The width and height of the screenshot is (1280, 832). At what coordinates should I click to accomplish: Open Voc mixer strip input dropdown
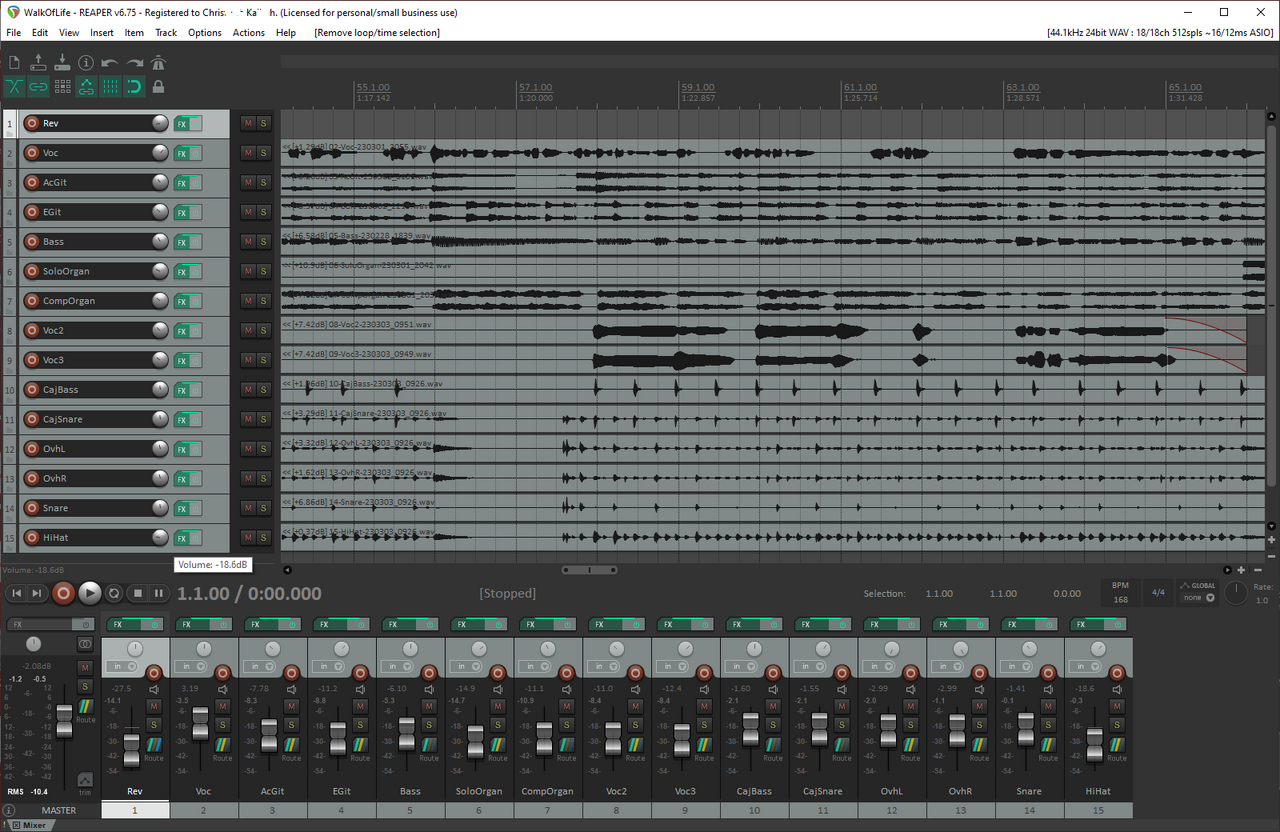191,666
